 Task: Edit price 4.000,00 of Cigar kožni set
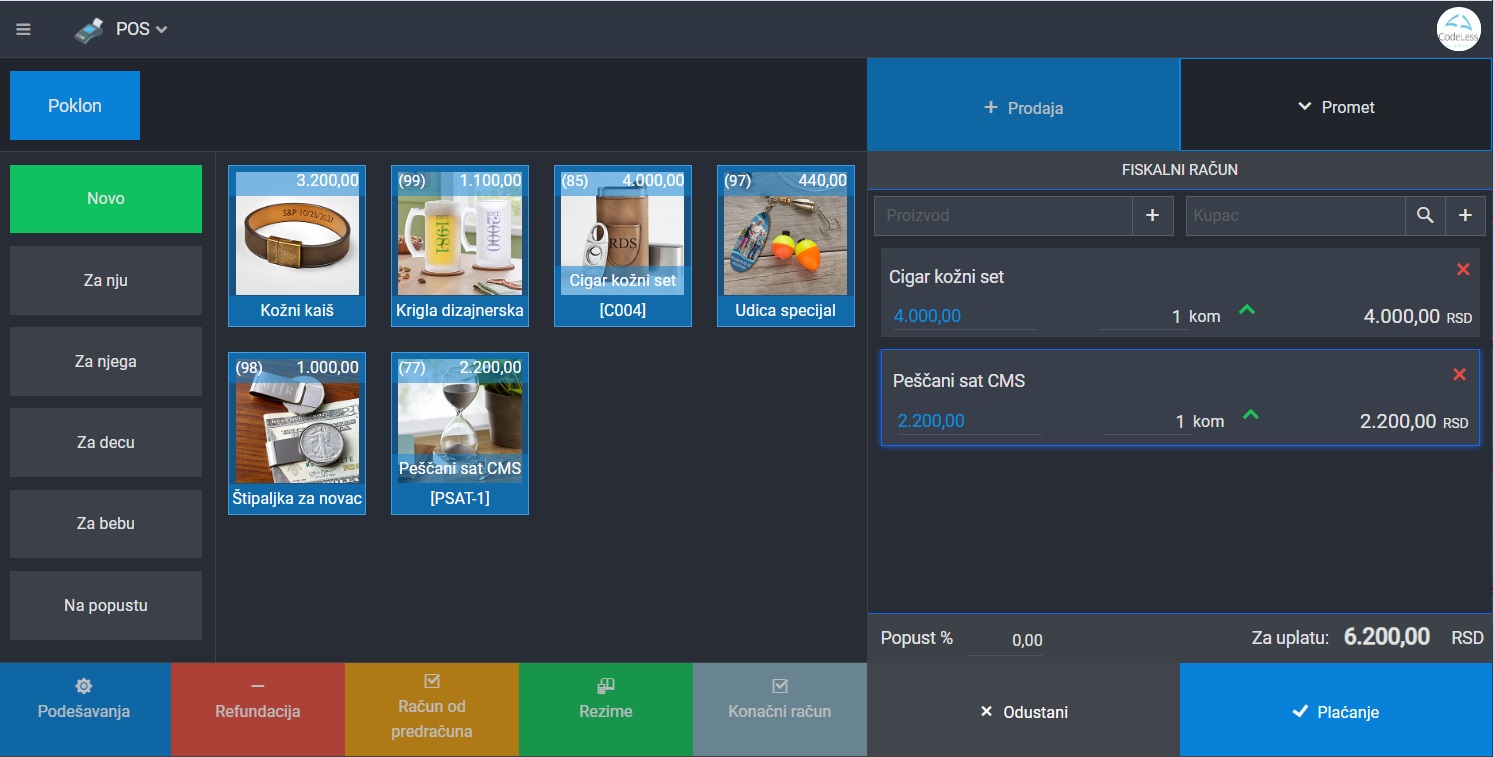[964, 316]
